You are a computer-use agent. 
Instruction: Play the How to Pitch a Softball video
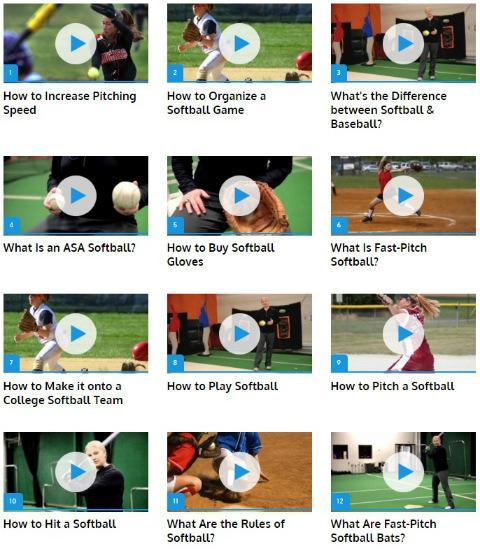pos(403,334)
